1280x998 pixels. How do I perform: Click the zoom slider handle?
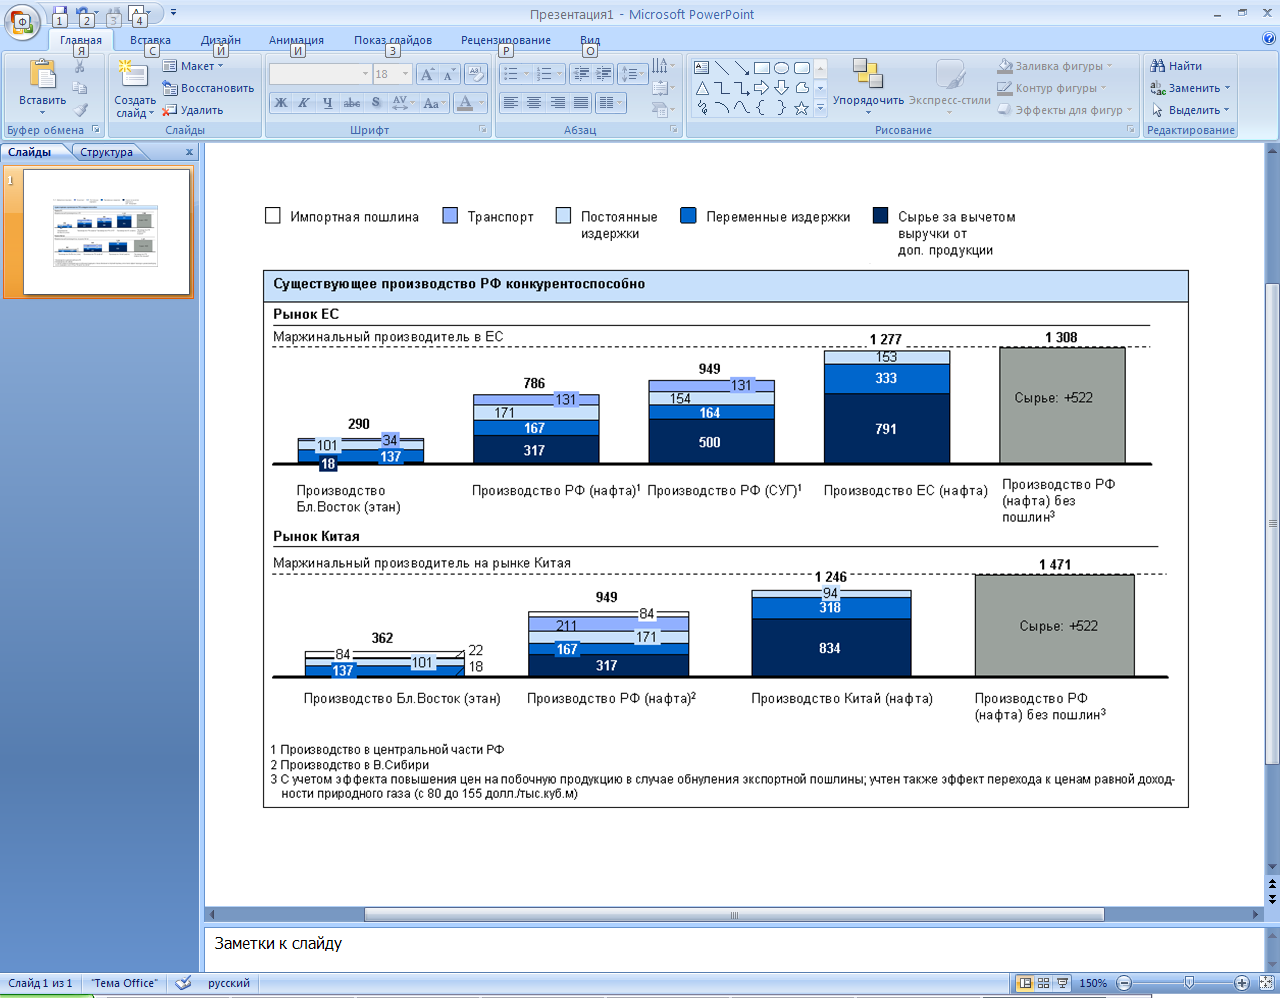tap(1188, 983)
